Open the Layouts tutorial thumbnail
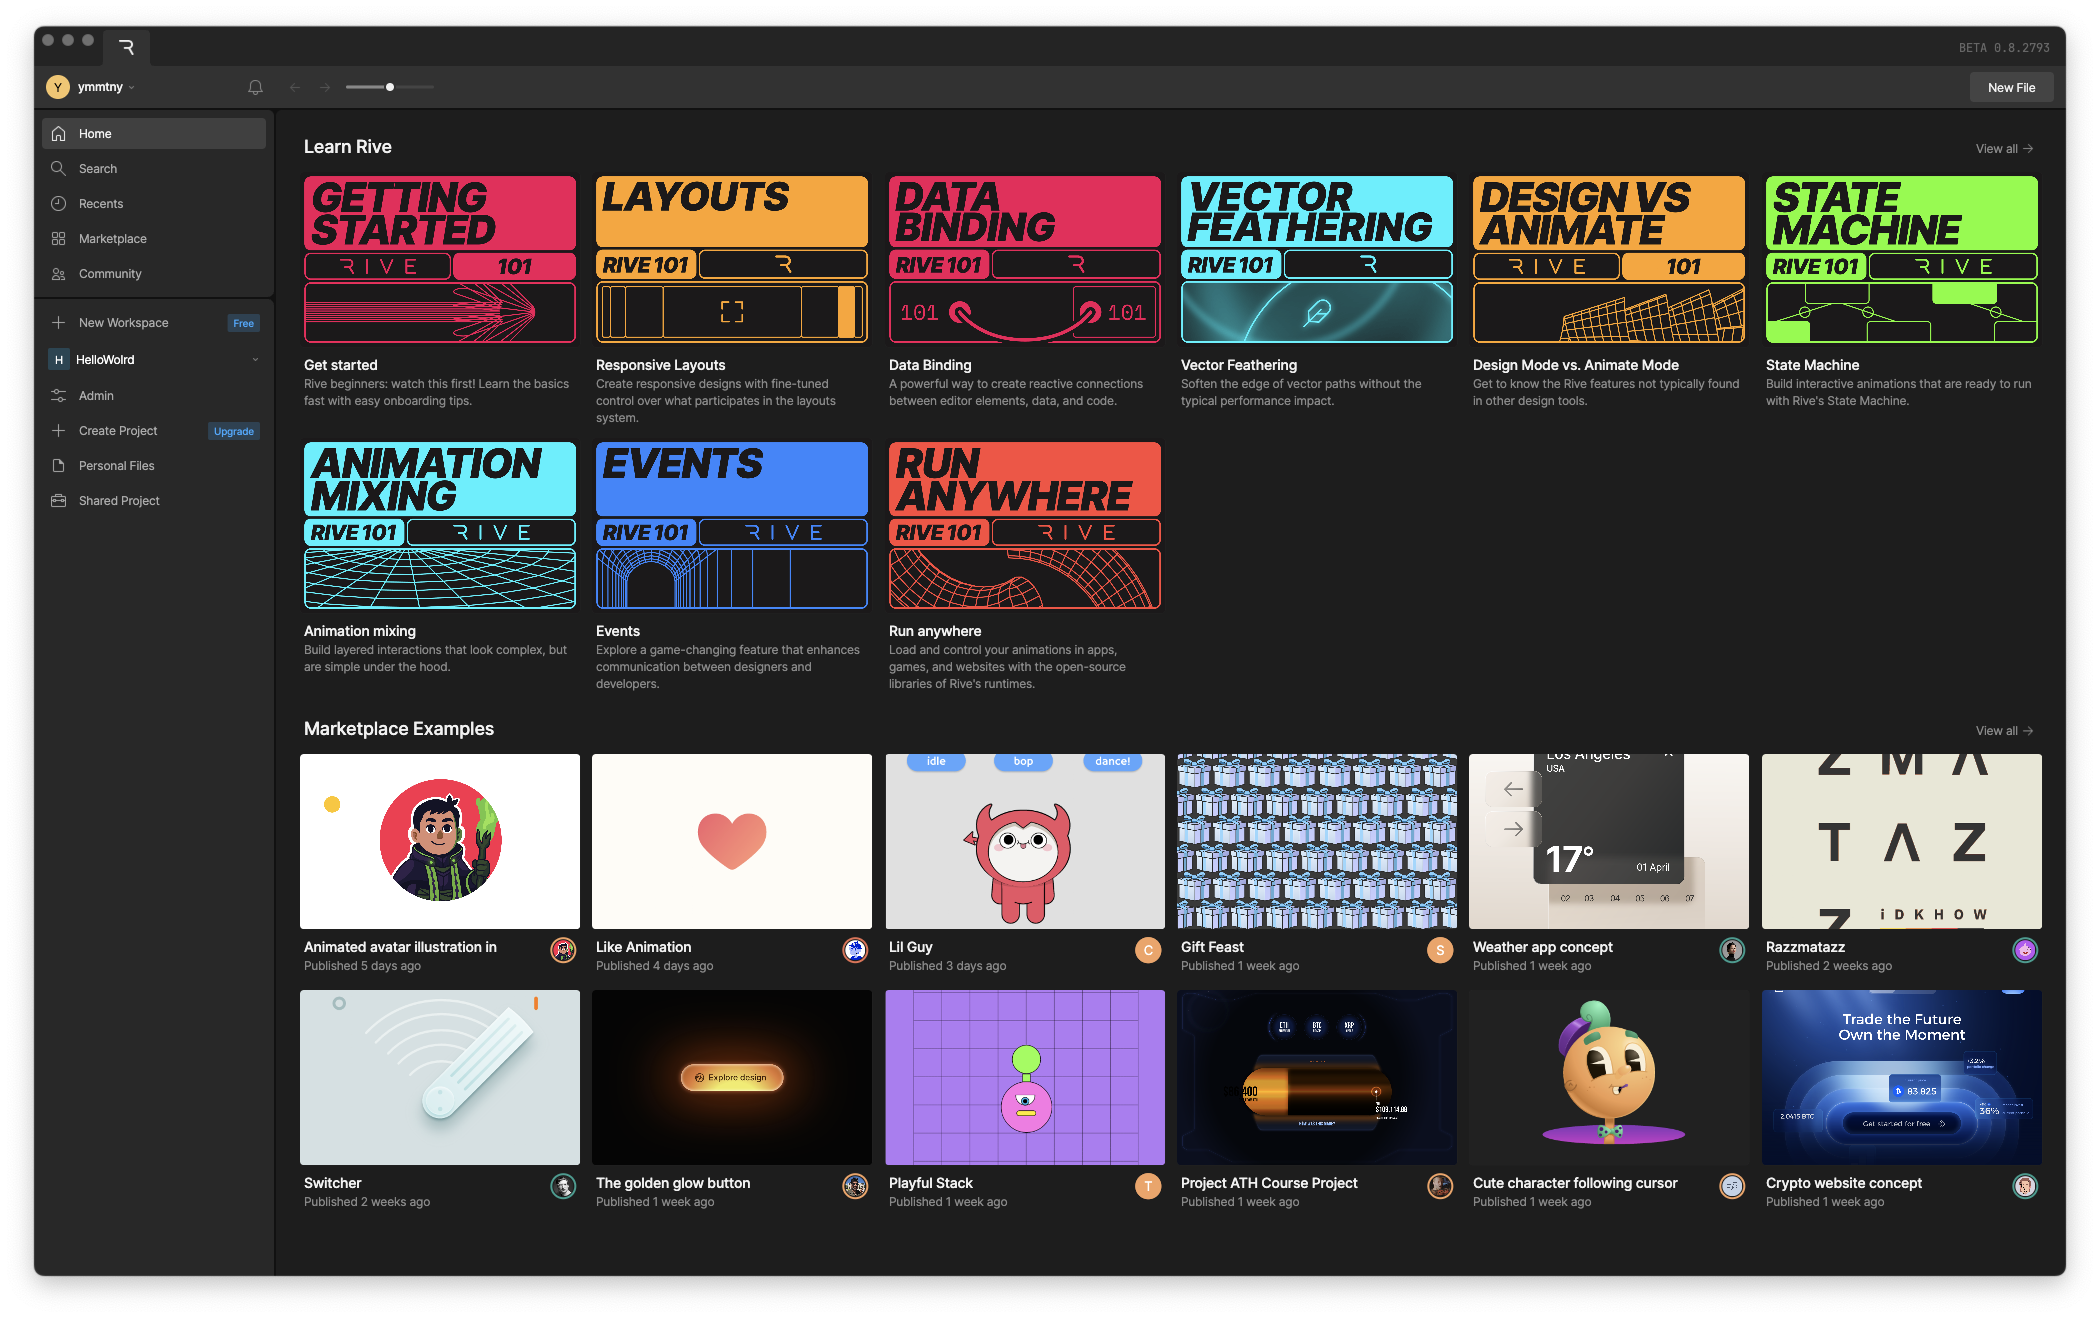2100x1318 pixels. click(732, 259)
